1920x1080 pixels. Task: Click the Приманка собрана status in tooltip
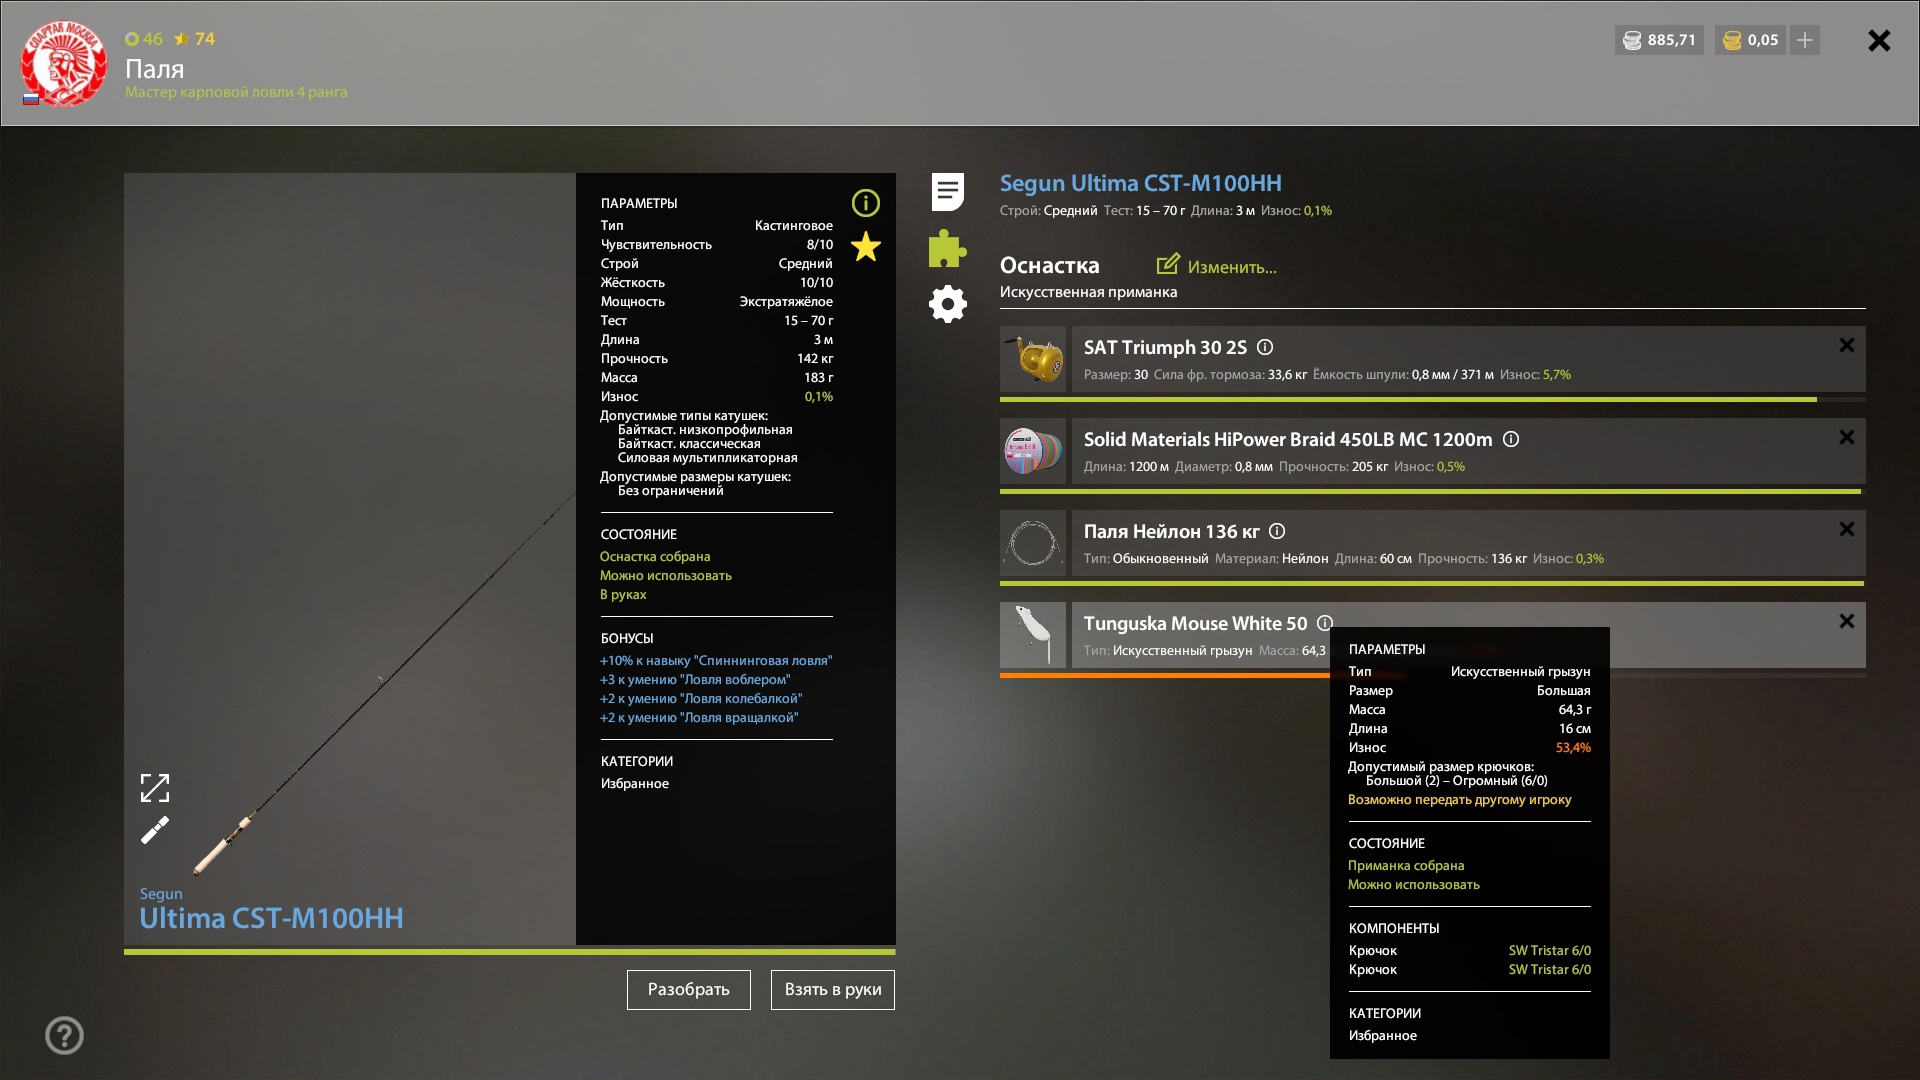point(1406,865)
